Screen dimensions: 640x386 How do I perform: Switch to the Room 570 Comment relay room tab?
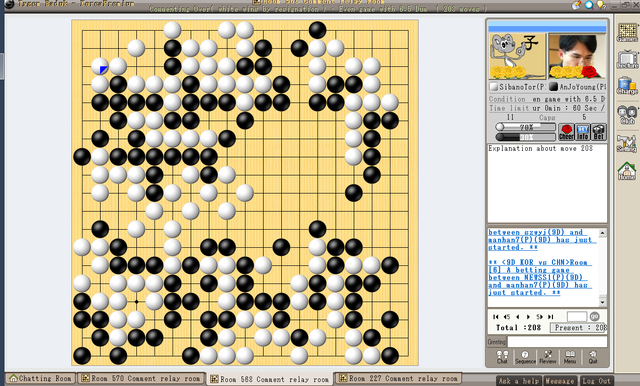coord(141,379)
